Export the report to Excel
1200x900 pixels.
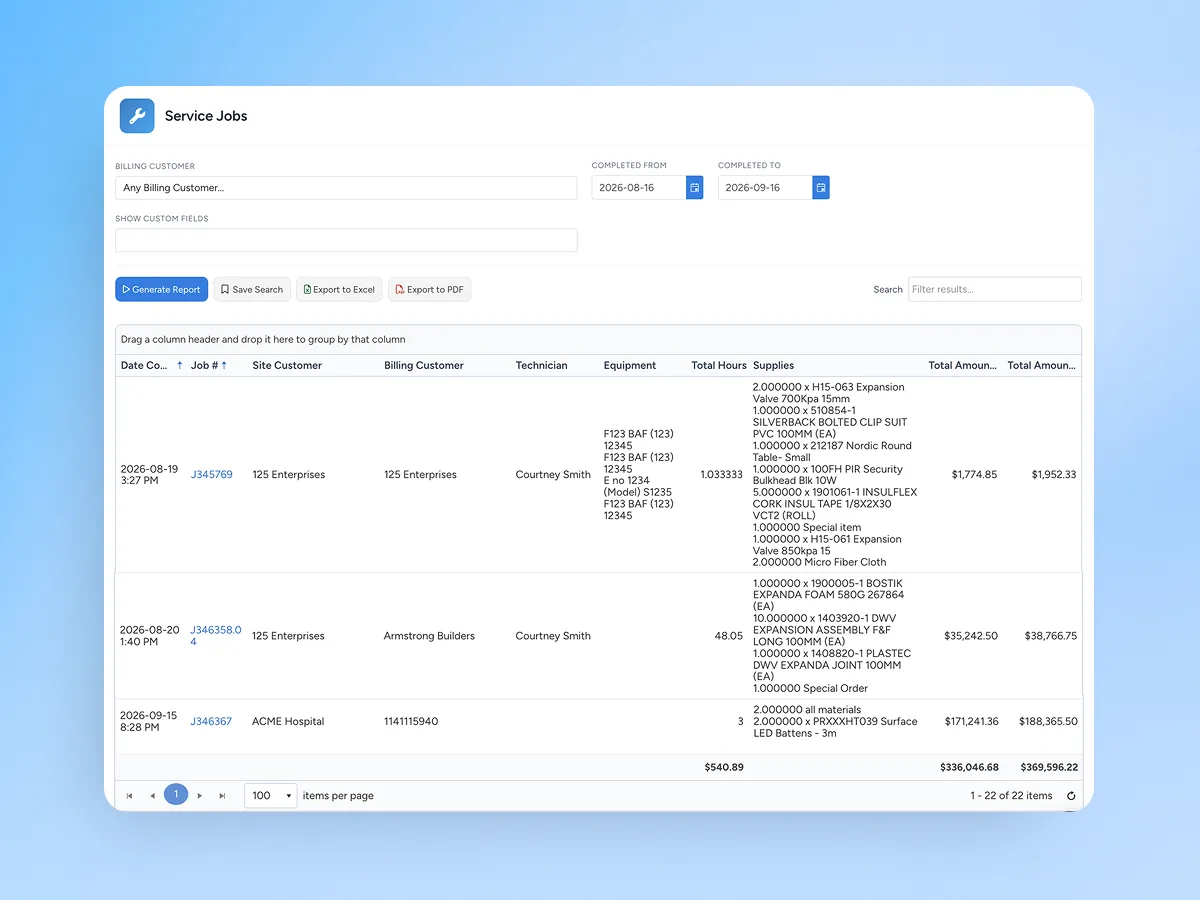point(339,289)
